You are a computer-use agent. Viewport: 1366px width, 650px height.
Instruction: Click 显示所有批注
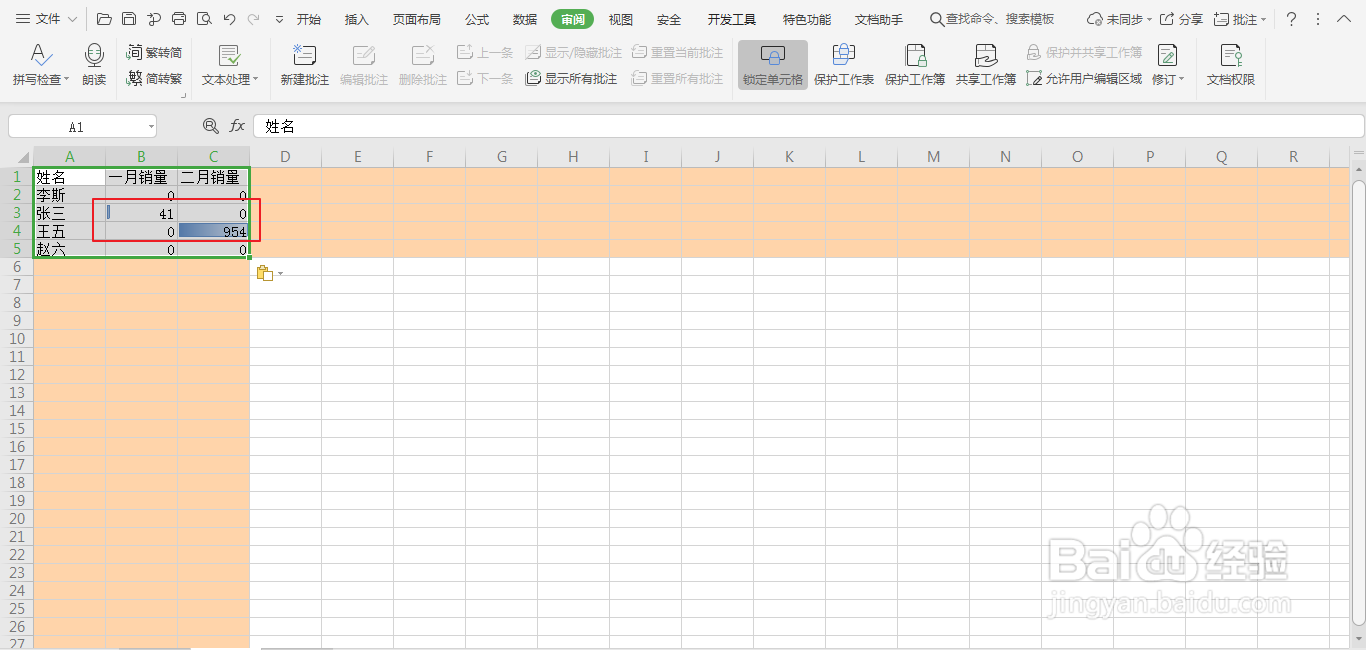pos(572,79)
